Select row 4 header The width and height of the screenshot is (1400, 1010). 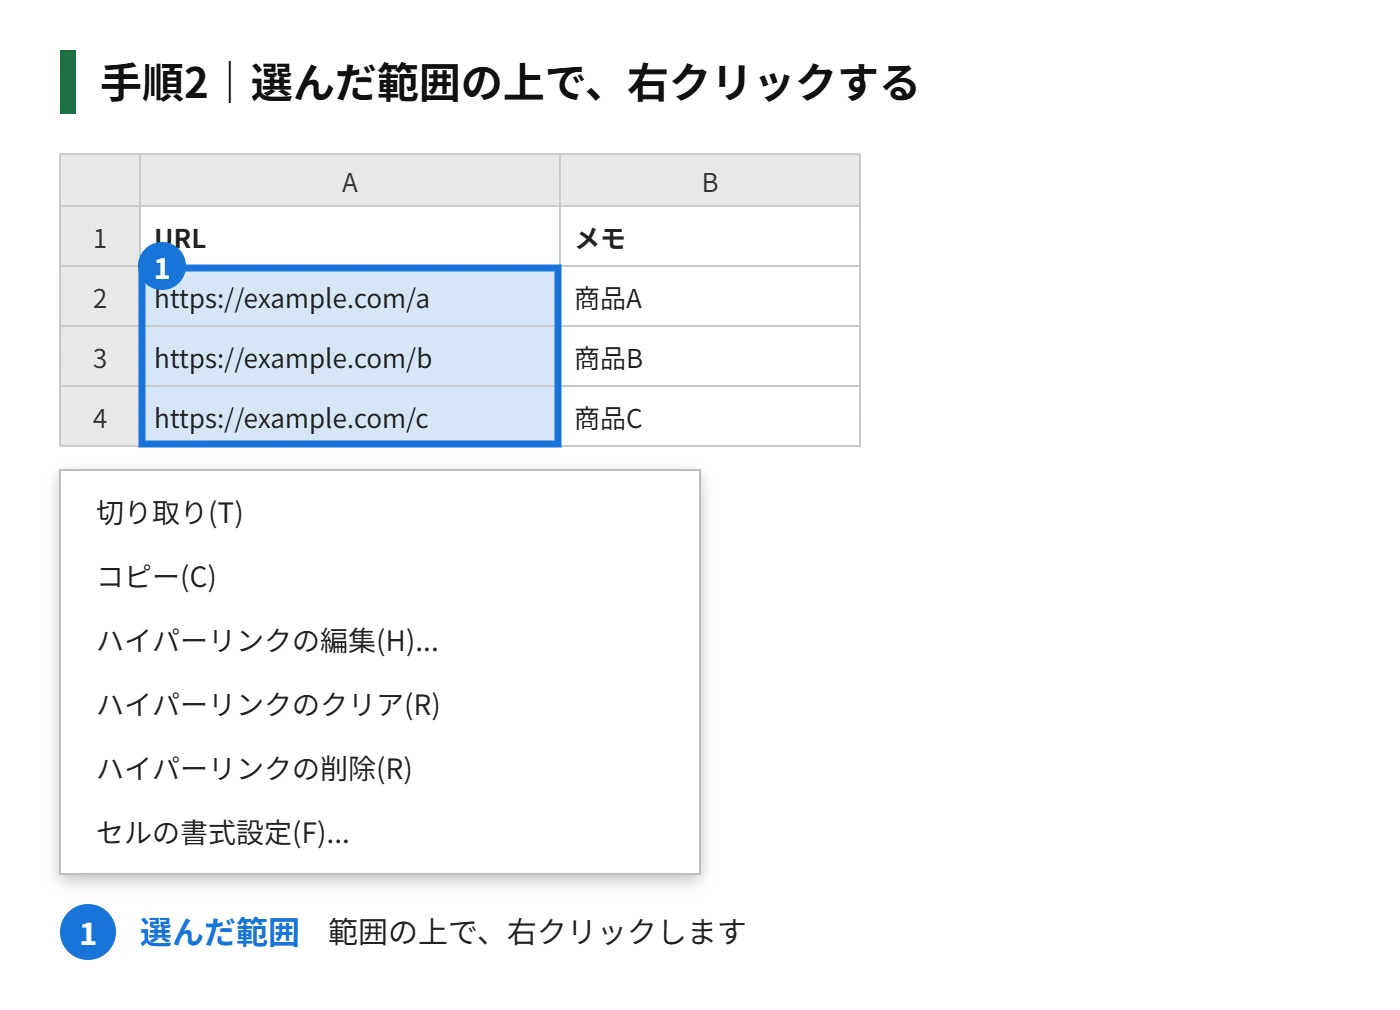pyautogui.click(x=100, y=417)
